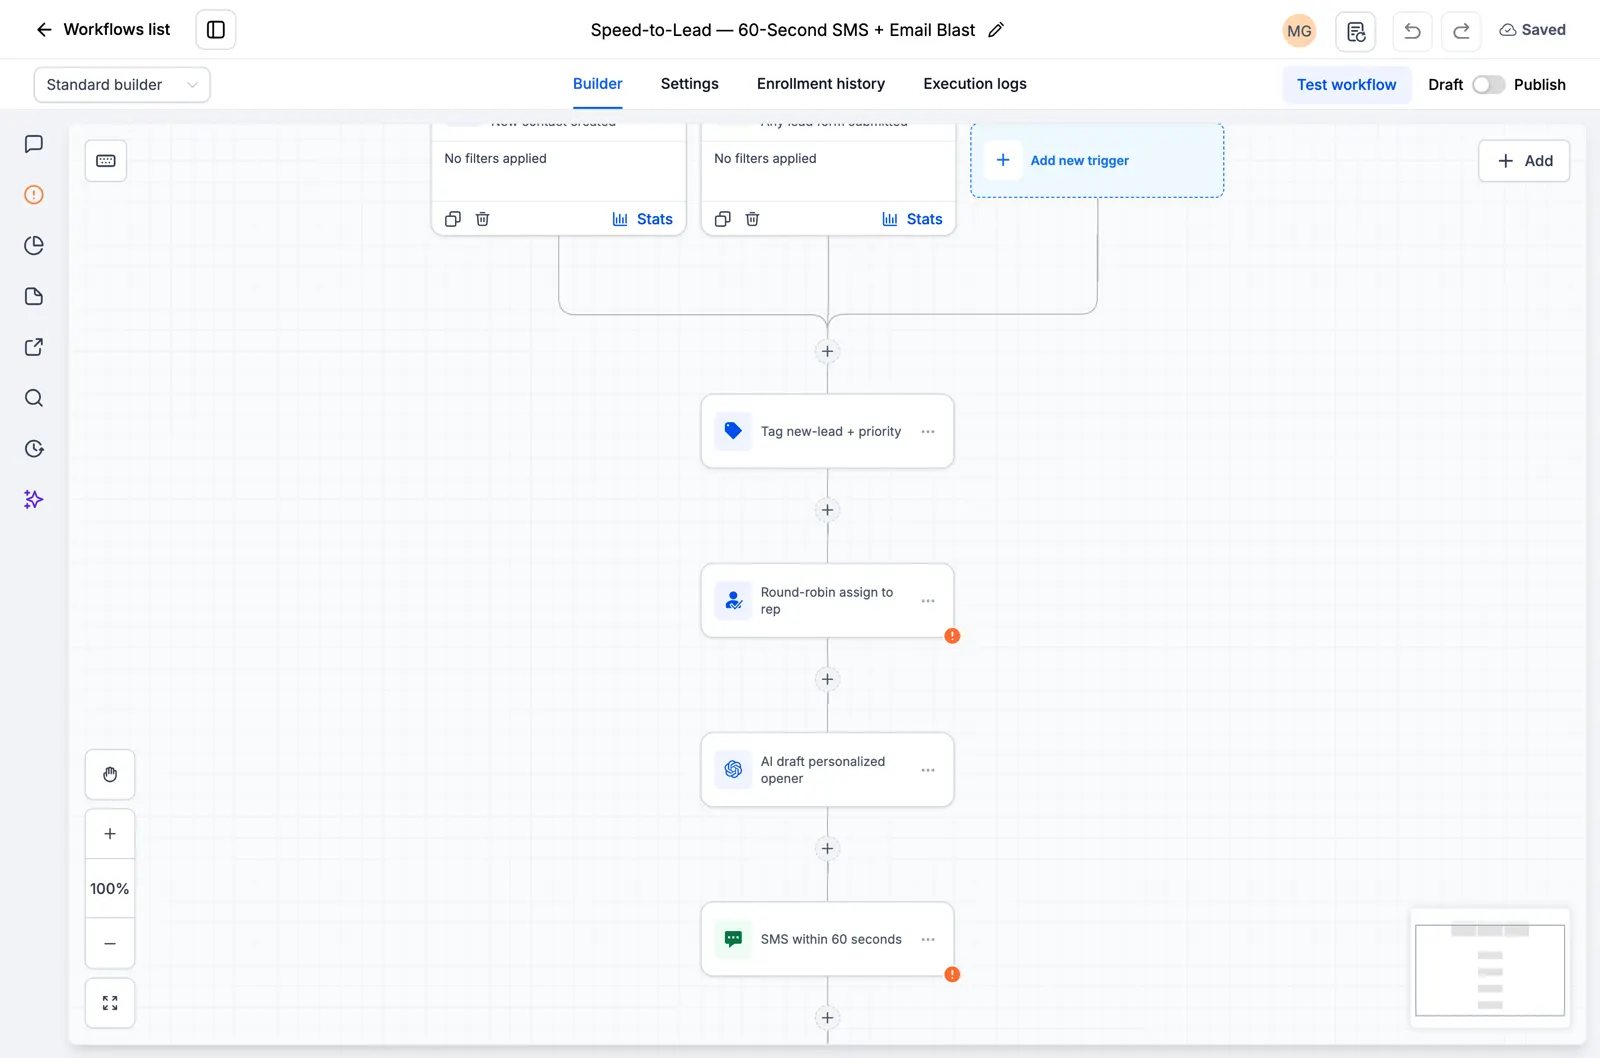Click the Add button on canvas

point(1524,161)
